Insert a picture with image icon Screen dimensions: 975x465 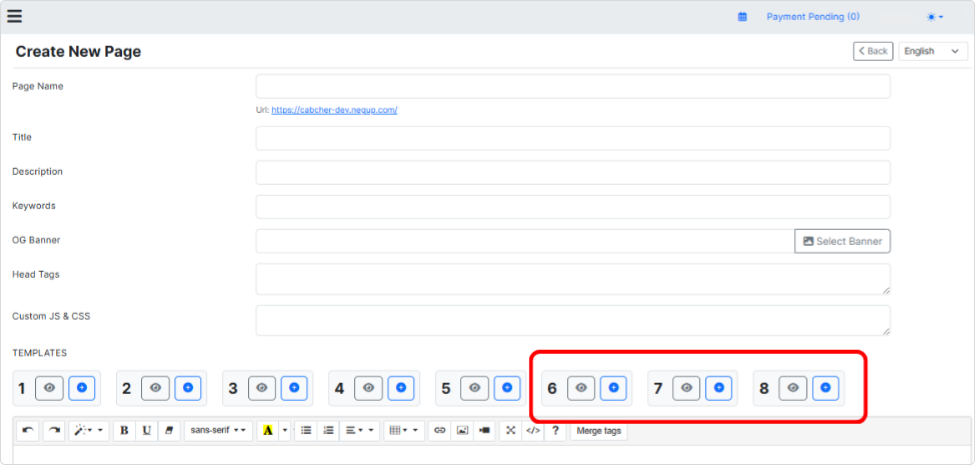coord(462,430)
